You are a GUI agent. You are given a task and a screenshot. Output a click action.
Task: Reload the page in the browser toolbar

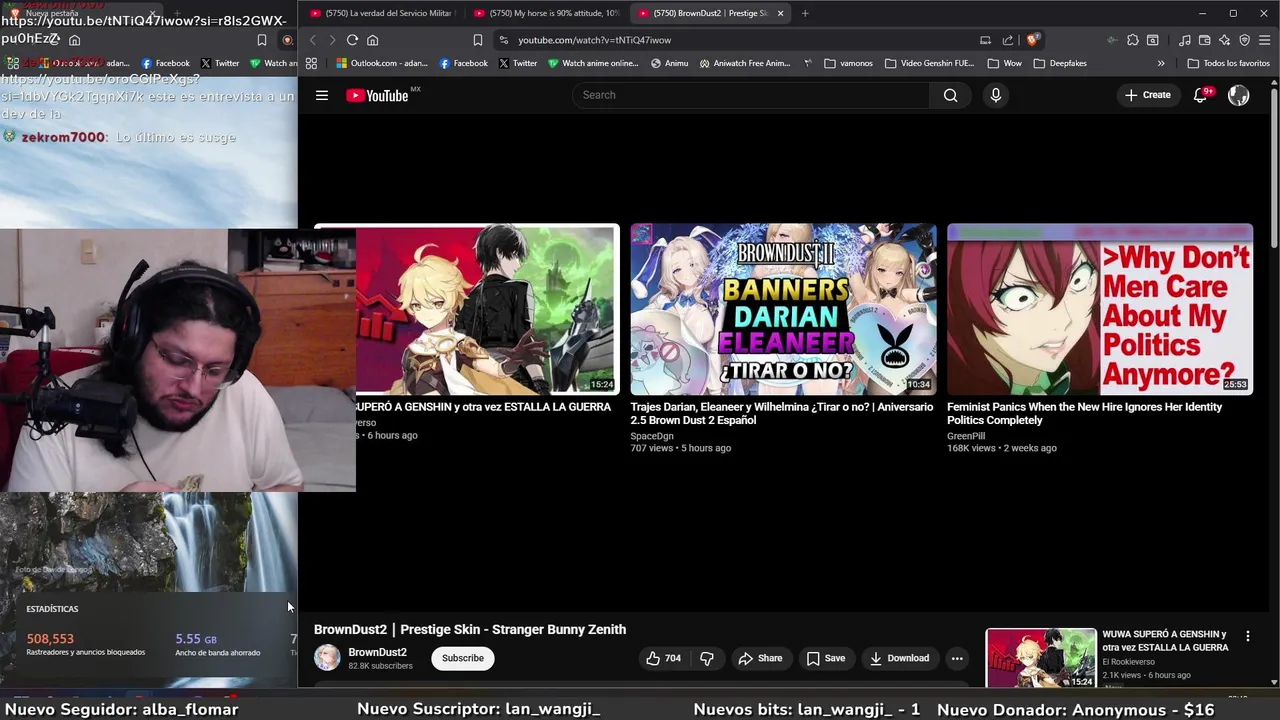[352, 40]
